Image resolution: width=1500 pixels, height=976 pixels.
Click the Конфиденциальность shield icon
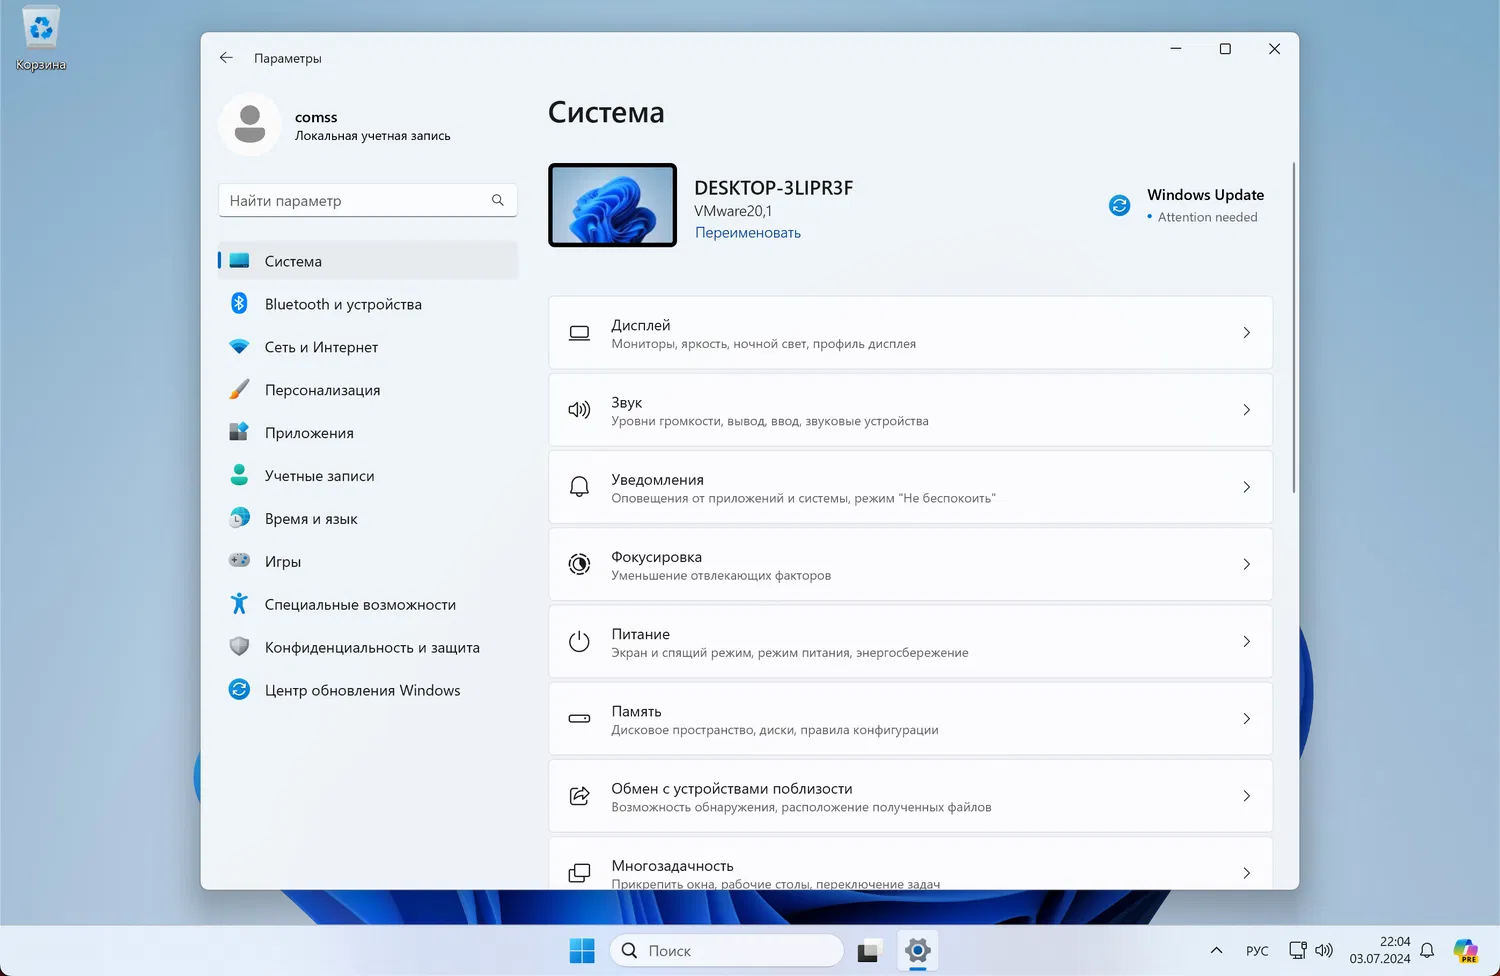(x=239, y=647)
